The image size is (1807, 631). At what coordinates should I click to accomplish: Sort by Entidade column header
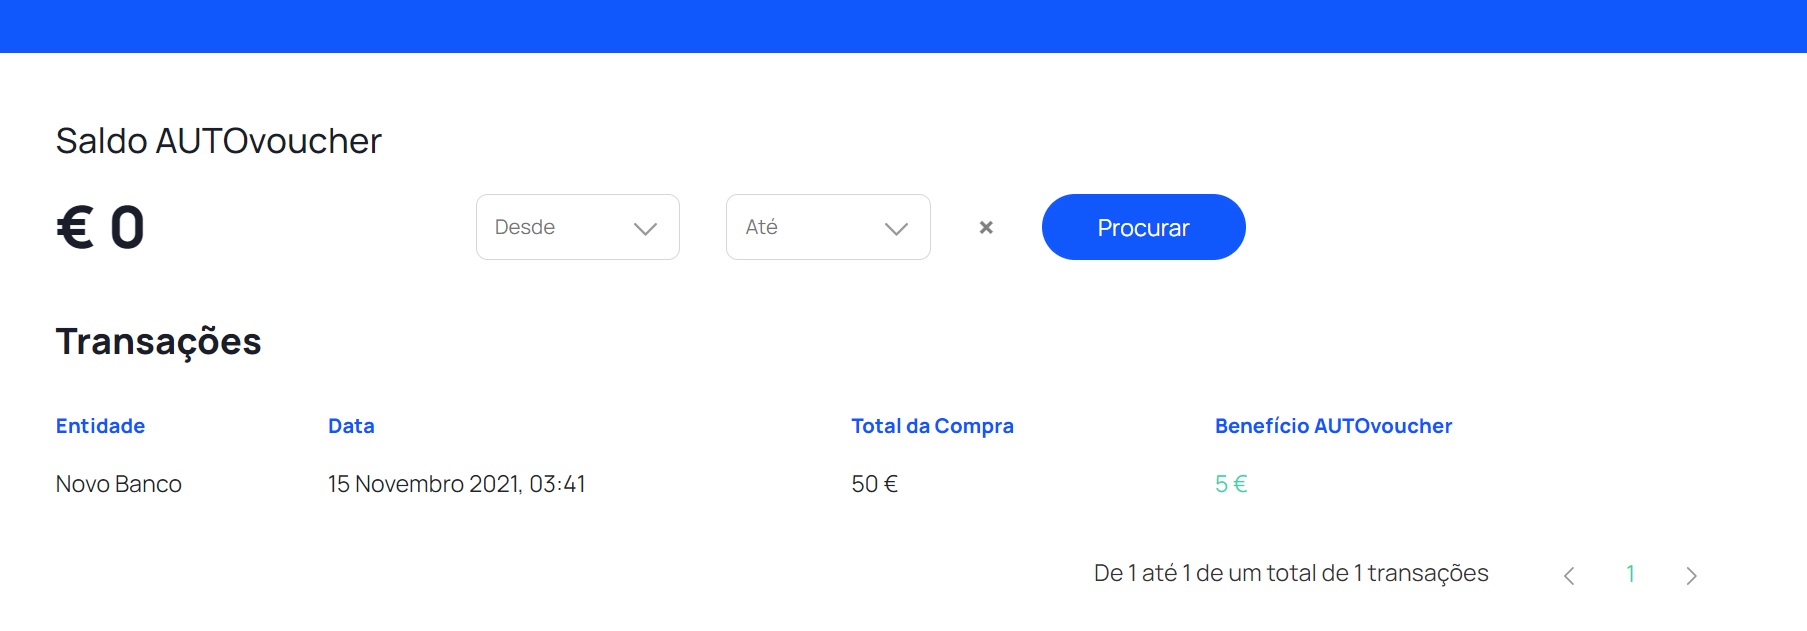[x=100, y=426]
